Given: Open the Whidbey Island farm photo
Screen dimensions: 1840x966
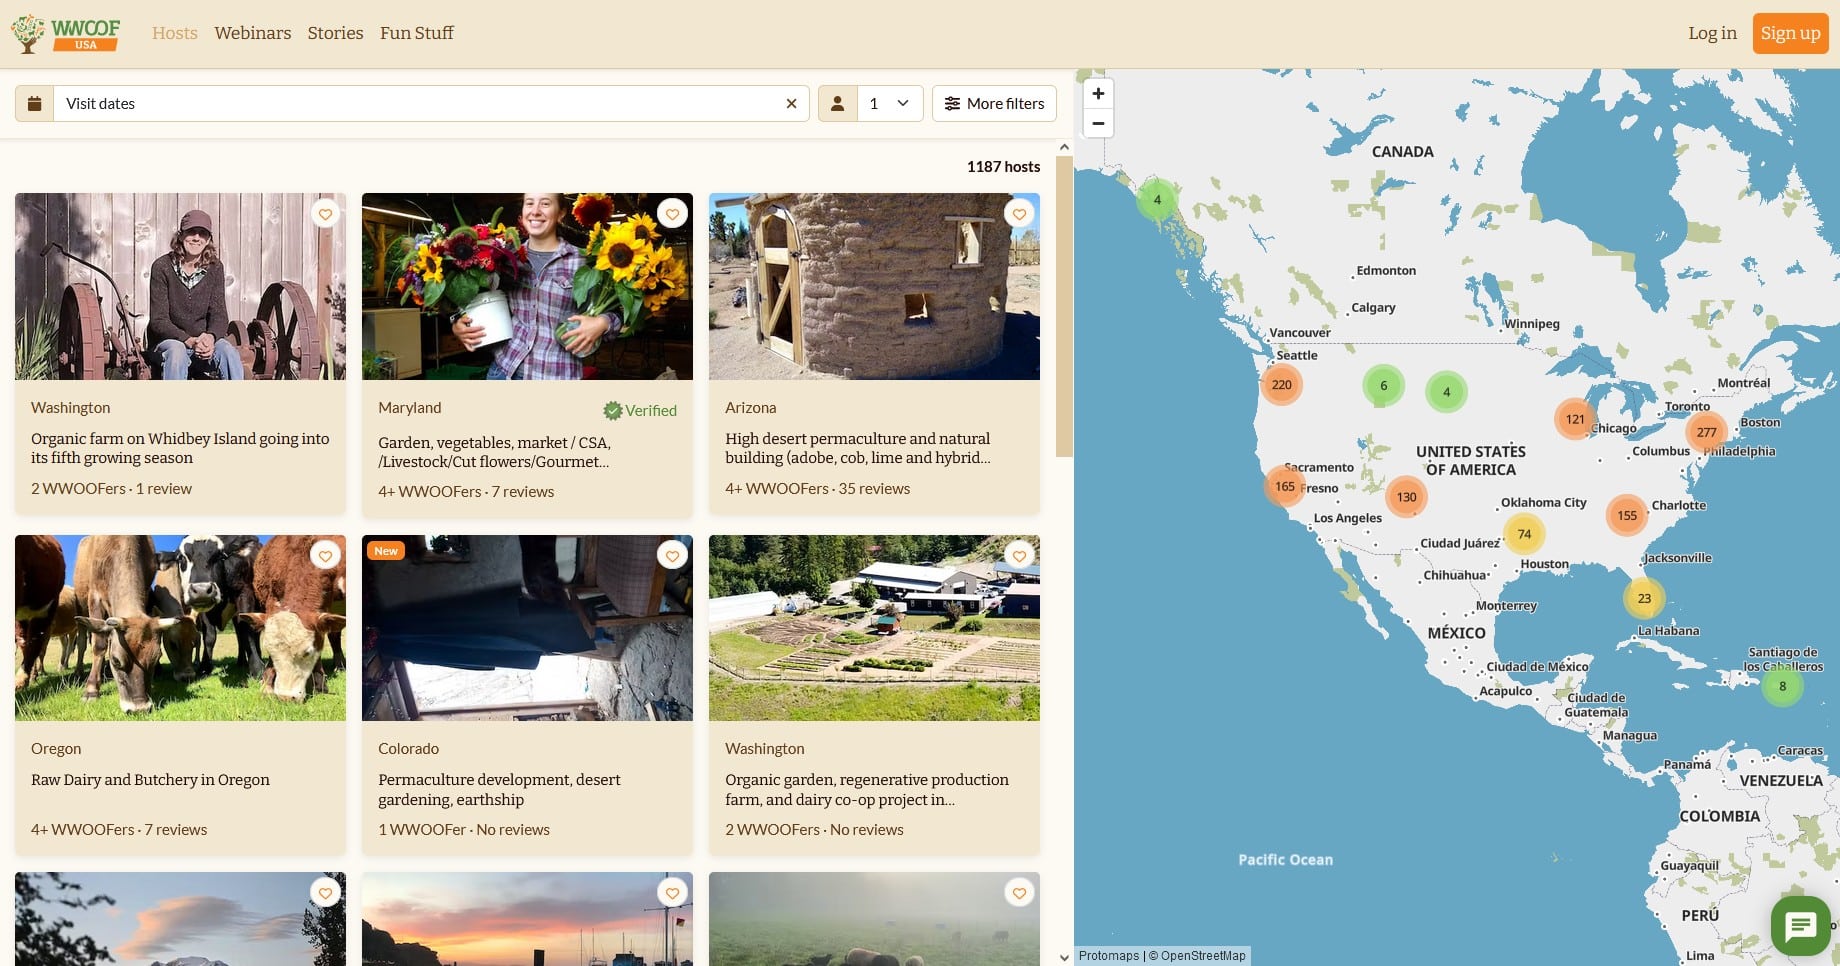Looking at the screenshot, I should (x=180, y=287).
